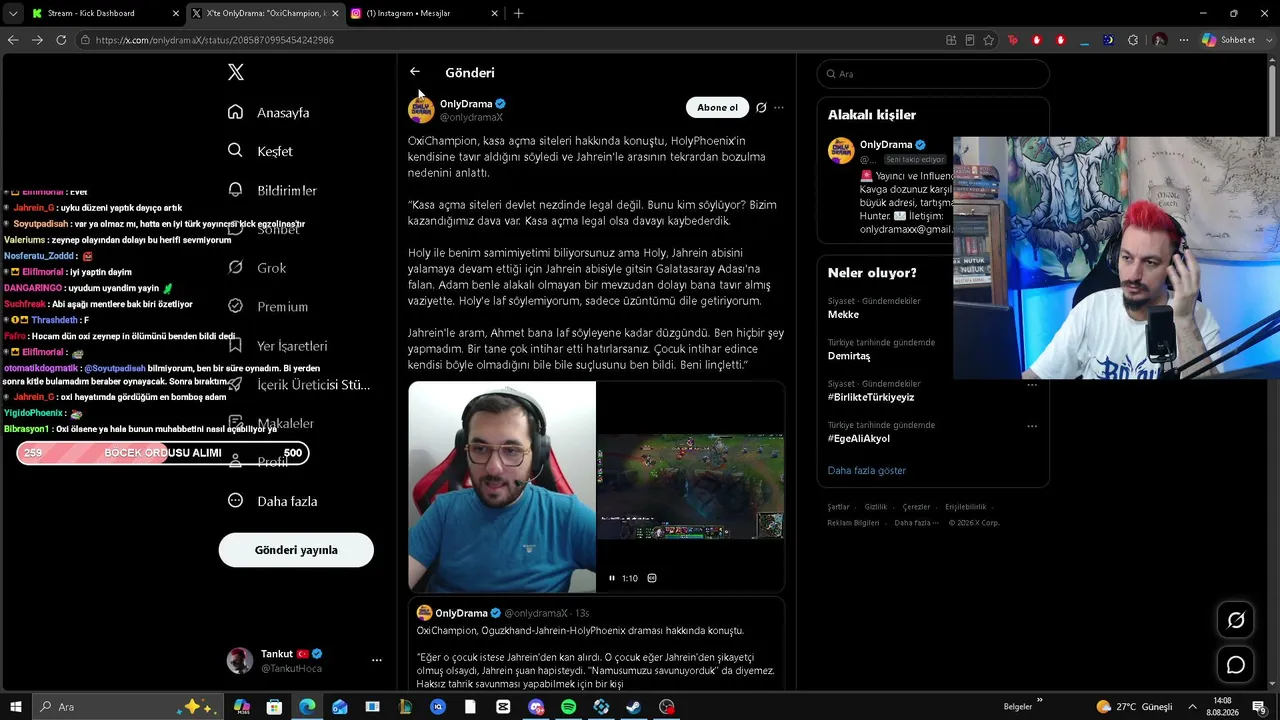This screenshot has width=1280, height=720.
Task: Go to Anasayfa in the X sidebar
Action: tap(269, 112)
